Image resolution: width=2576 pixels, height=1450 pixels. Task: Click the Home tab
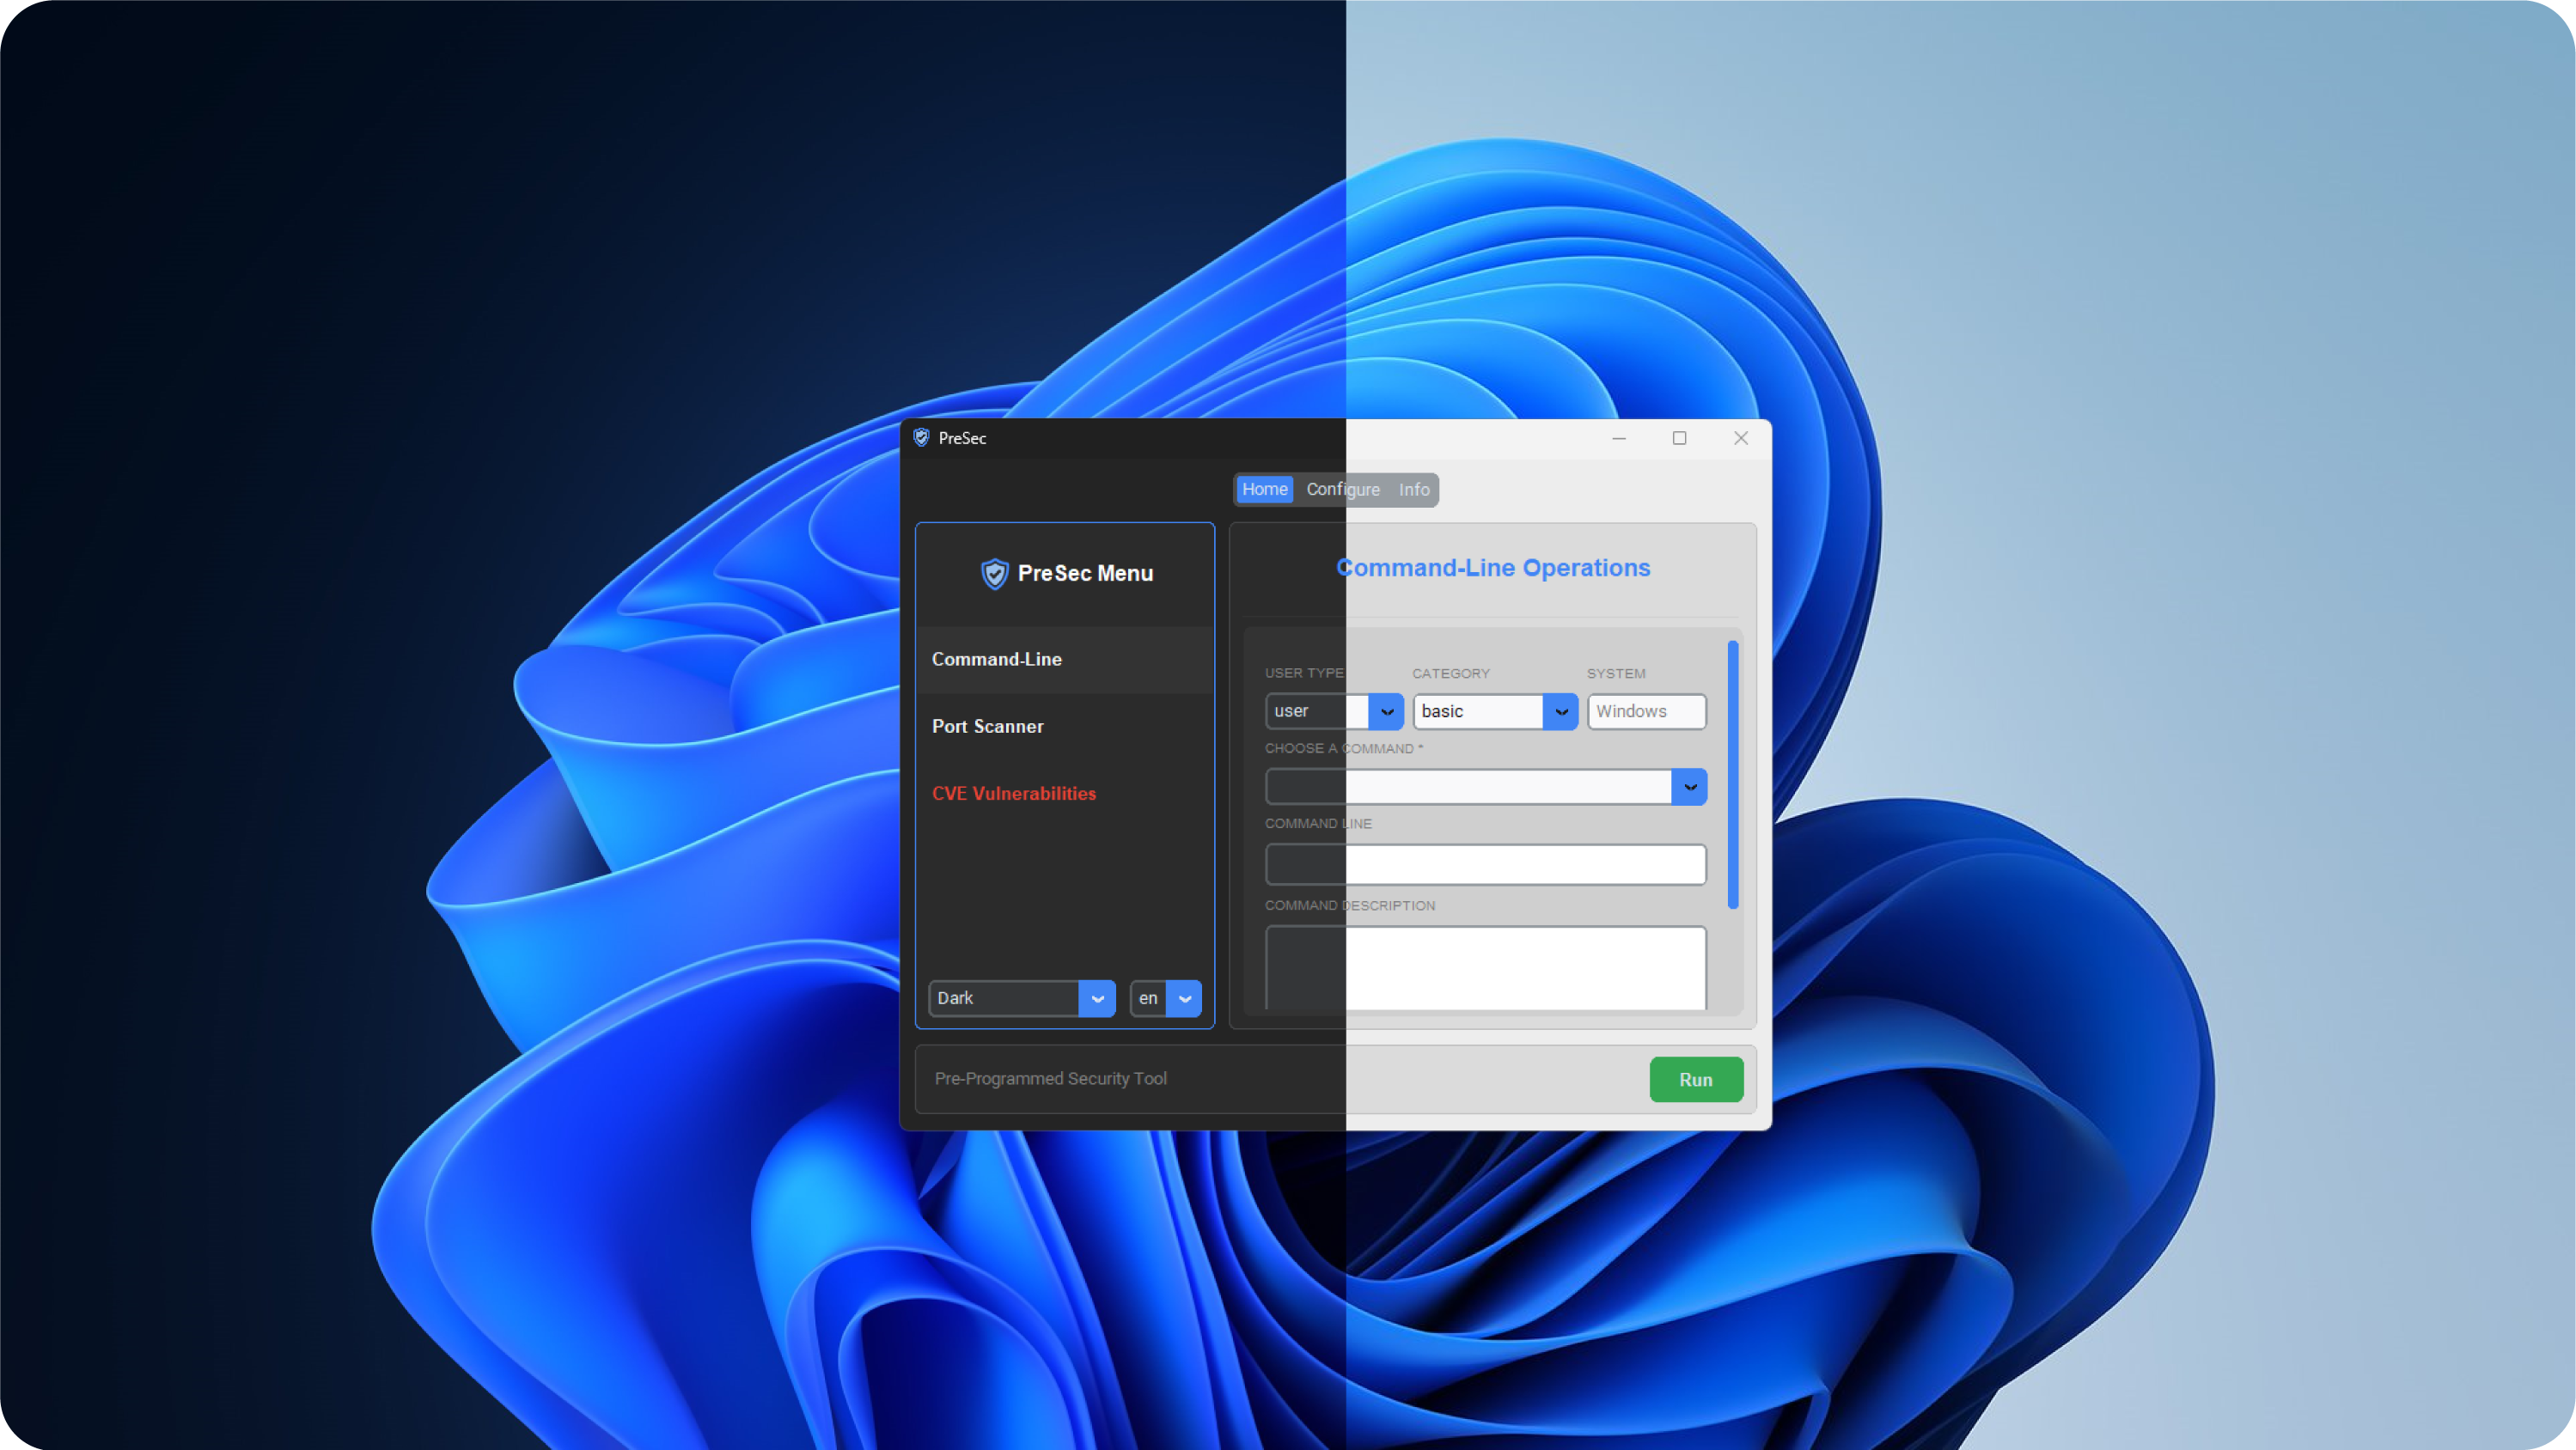pos(1261,488)
